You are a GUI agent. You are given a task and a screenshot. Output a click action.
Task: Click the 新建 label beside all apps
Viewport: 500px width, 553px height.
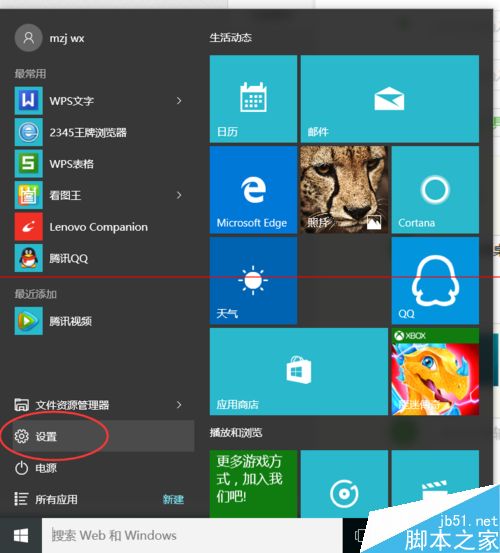click(x=173, y=499)
